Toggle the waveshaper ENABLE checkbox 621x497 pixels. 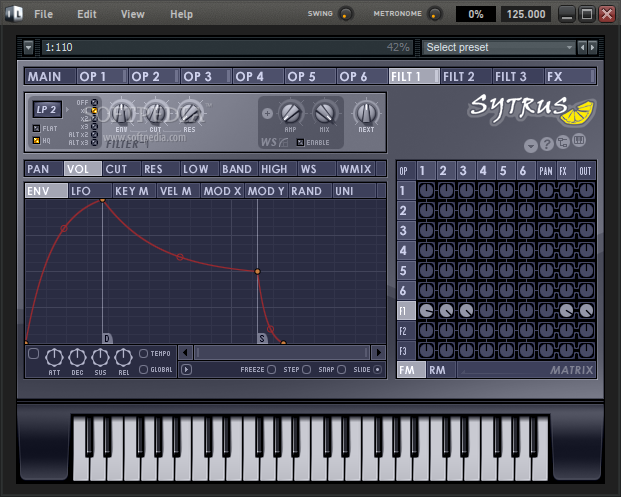300,142
